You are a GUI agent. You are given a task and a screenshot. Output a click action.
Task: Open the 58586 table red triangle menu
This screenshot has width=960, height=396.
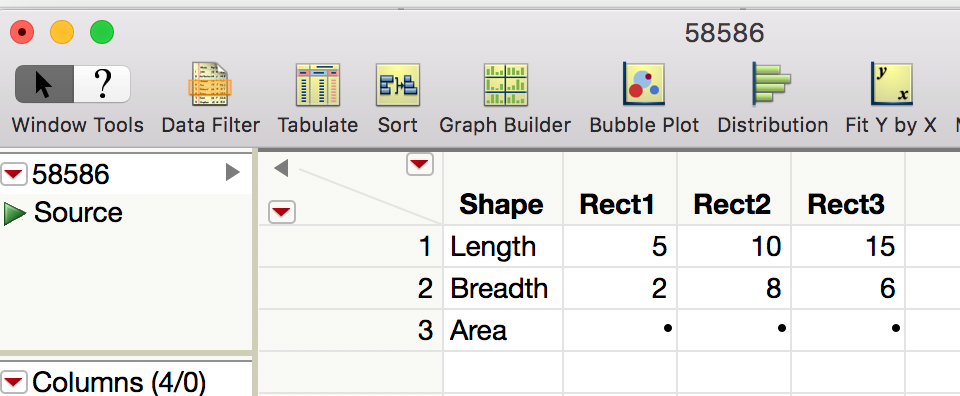(x=14, y=176)
